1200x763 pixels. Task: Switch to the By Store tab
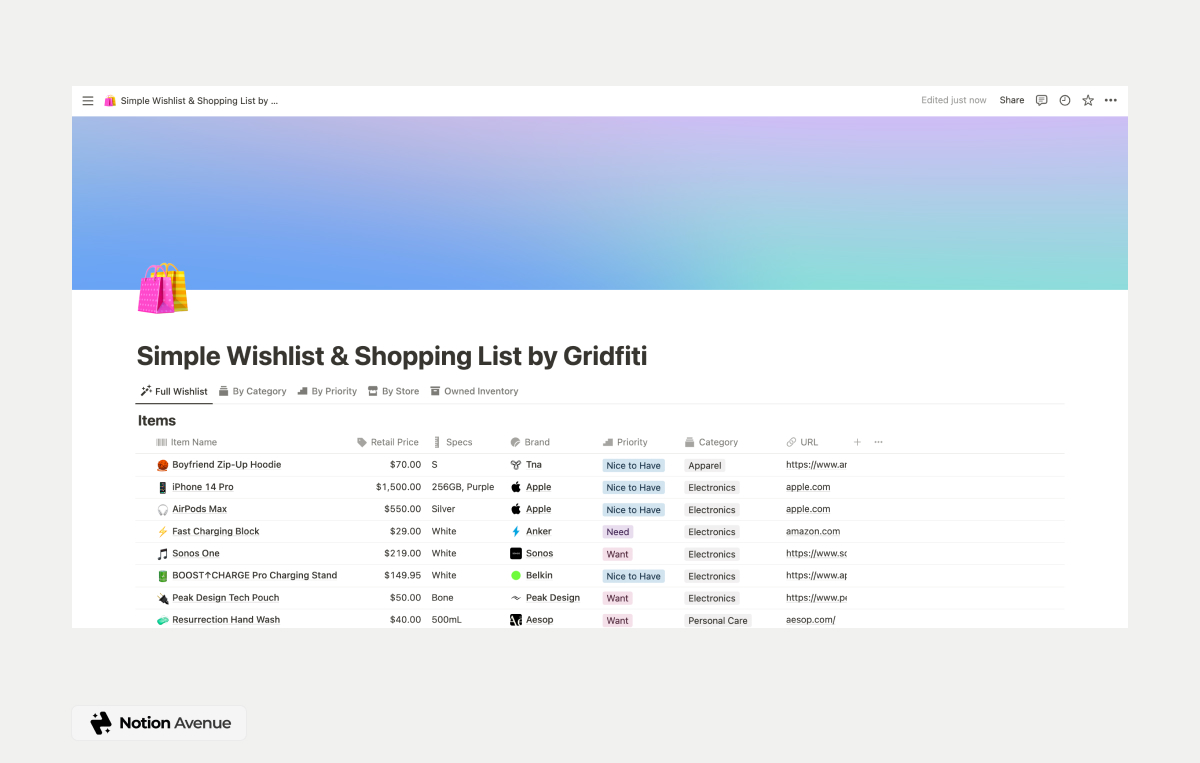click(393, 391)
